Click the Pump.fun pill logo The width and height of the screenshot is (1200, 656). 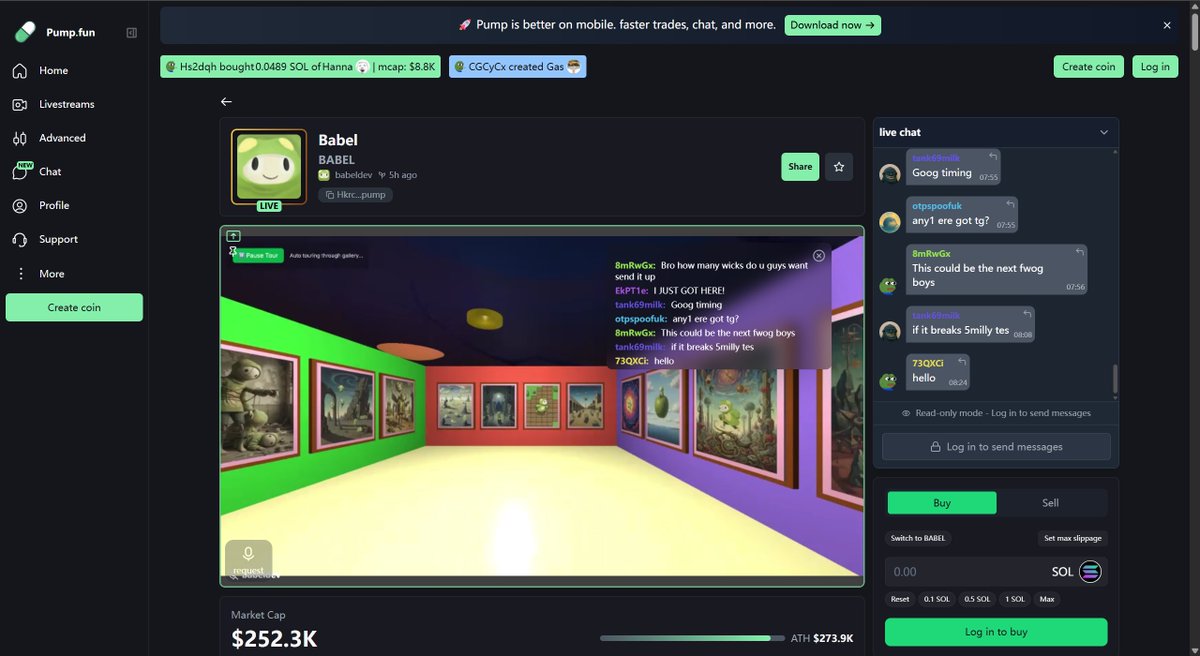click(x=25, y=32)
